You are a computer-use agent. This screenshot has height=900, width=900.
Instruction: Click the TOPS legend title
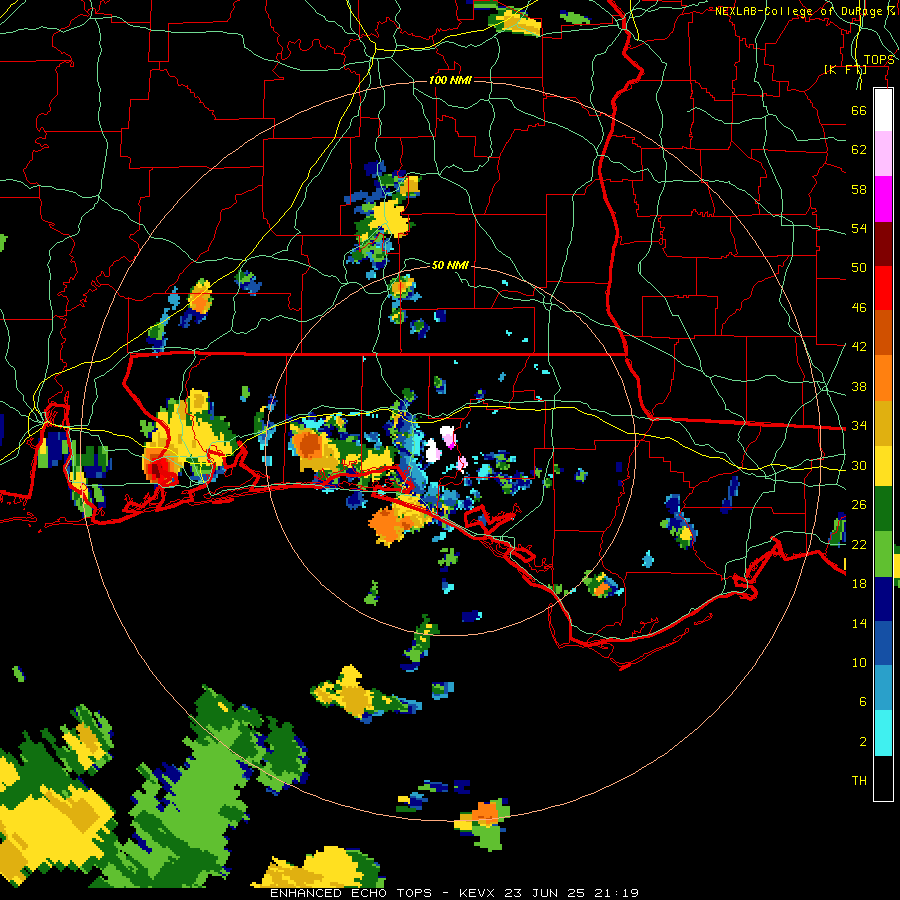pyautogui.click(x=879, y=60)
